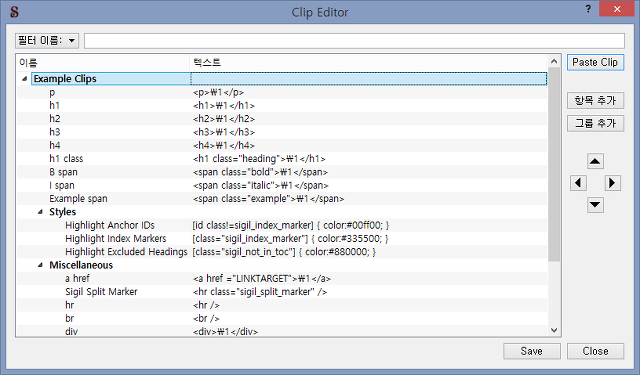Click the <h2>₩1</h2> text cell
The height and width of the screenshot is (375, 640).
(224, 119)
